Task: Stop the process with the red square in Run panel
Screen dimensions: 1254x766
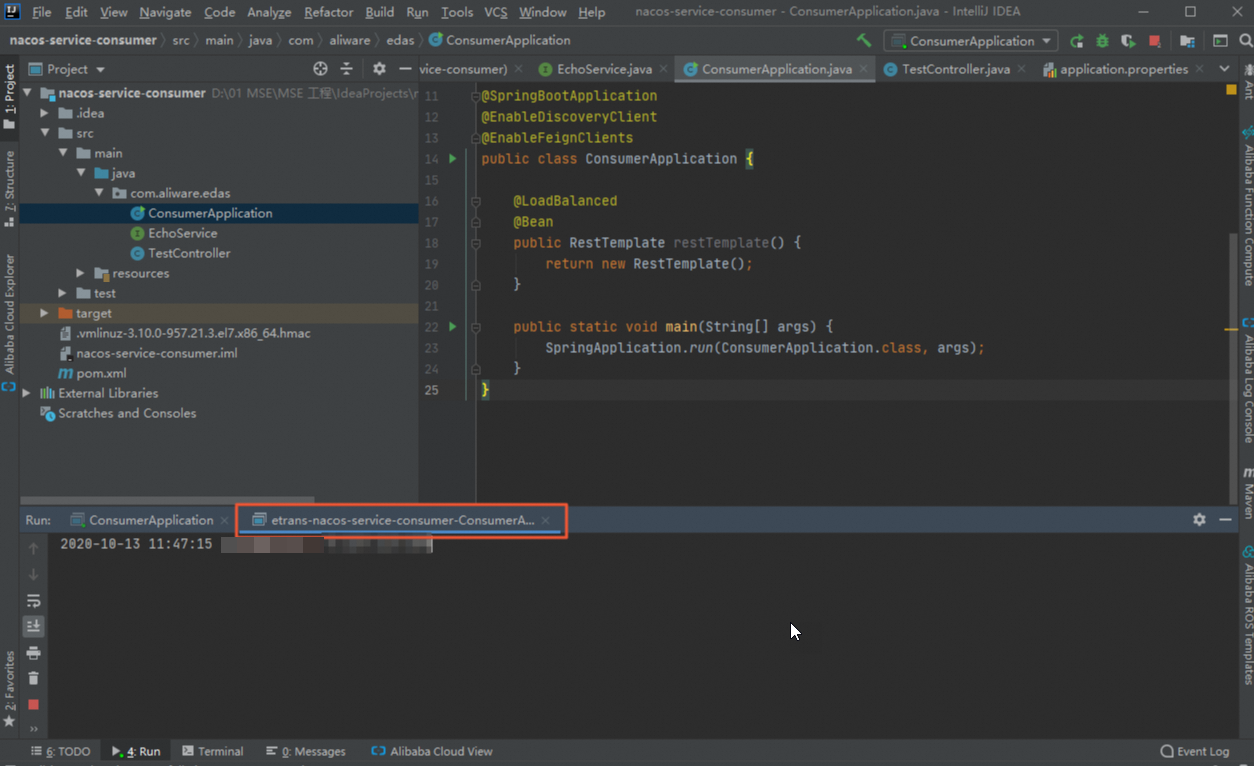Action: pos(33,704)
